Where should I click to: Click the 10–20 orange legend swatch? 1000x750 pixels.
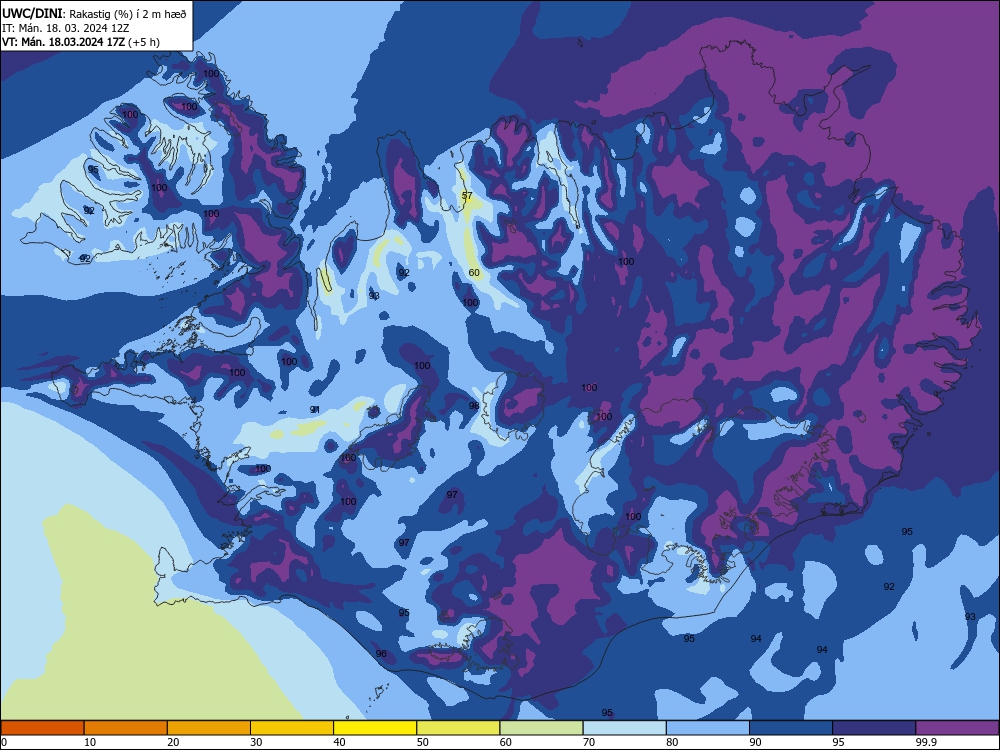click(126, 728)
